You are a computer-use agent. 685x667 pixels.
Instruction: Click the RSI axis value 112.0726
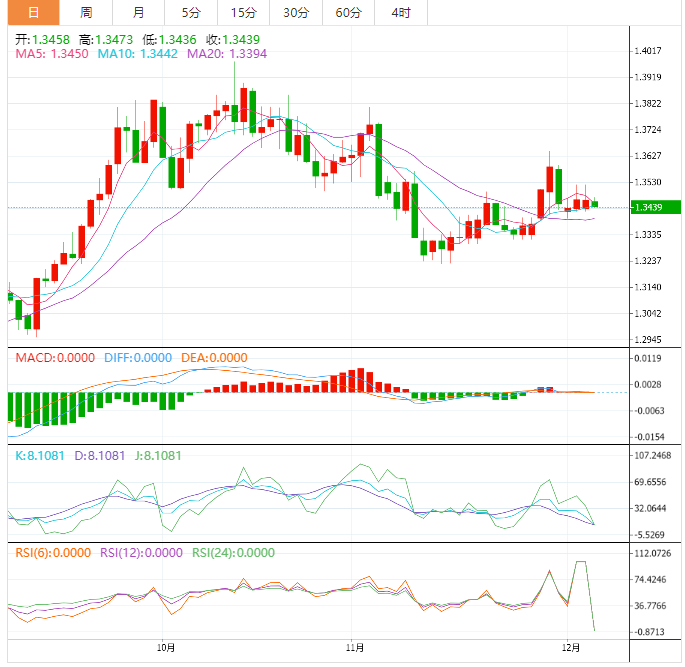[653, 553]
